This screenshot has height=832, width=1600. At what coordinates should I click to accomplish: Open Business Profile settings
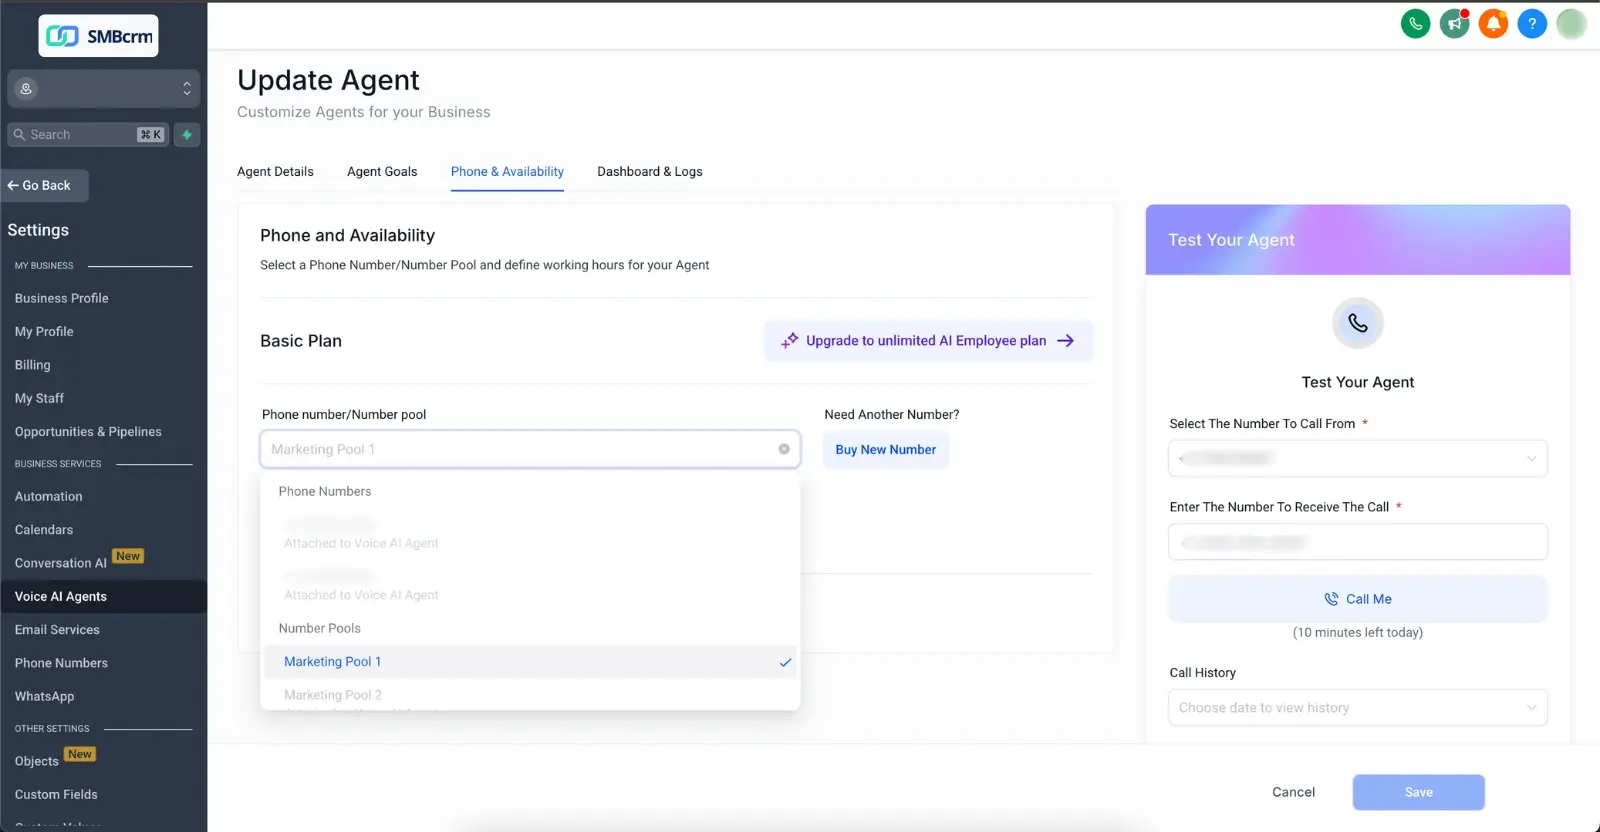click(x=62, y=298)
